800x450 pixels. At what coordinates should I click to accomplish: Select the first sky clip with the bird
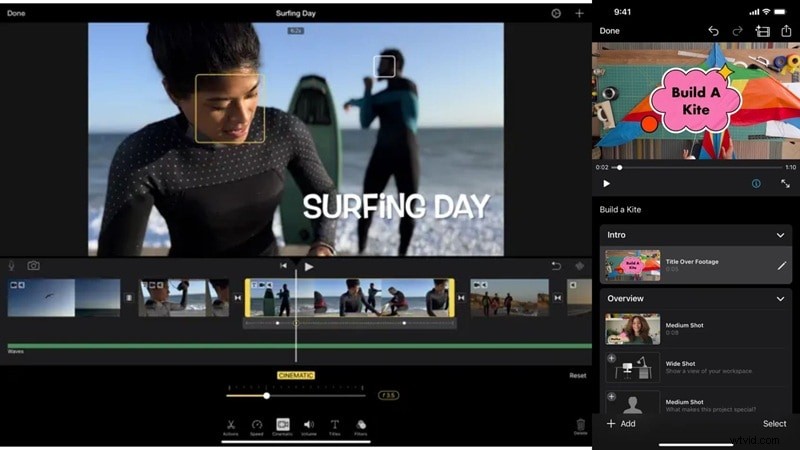coord(64,298)
